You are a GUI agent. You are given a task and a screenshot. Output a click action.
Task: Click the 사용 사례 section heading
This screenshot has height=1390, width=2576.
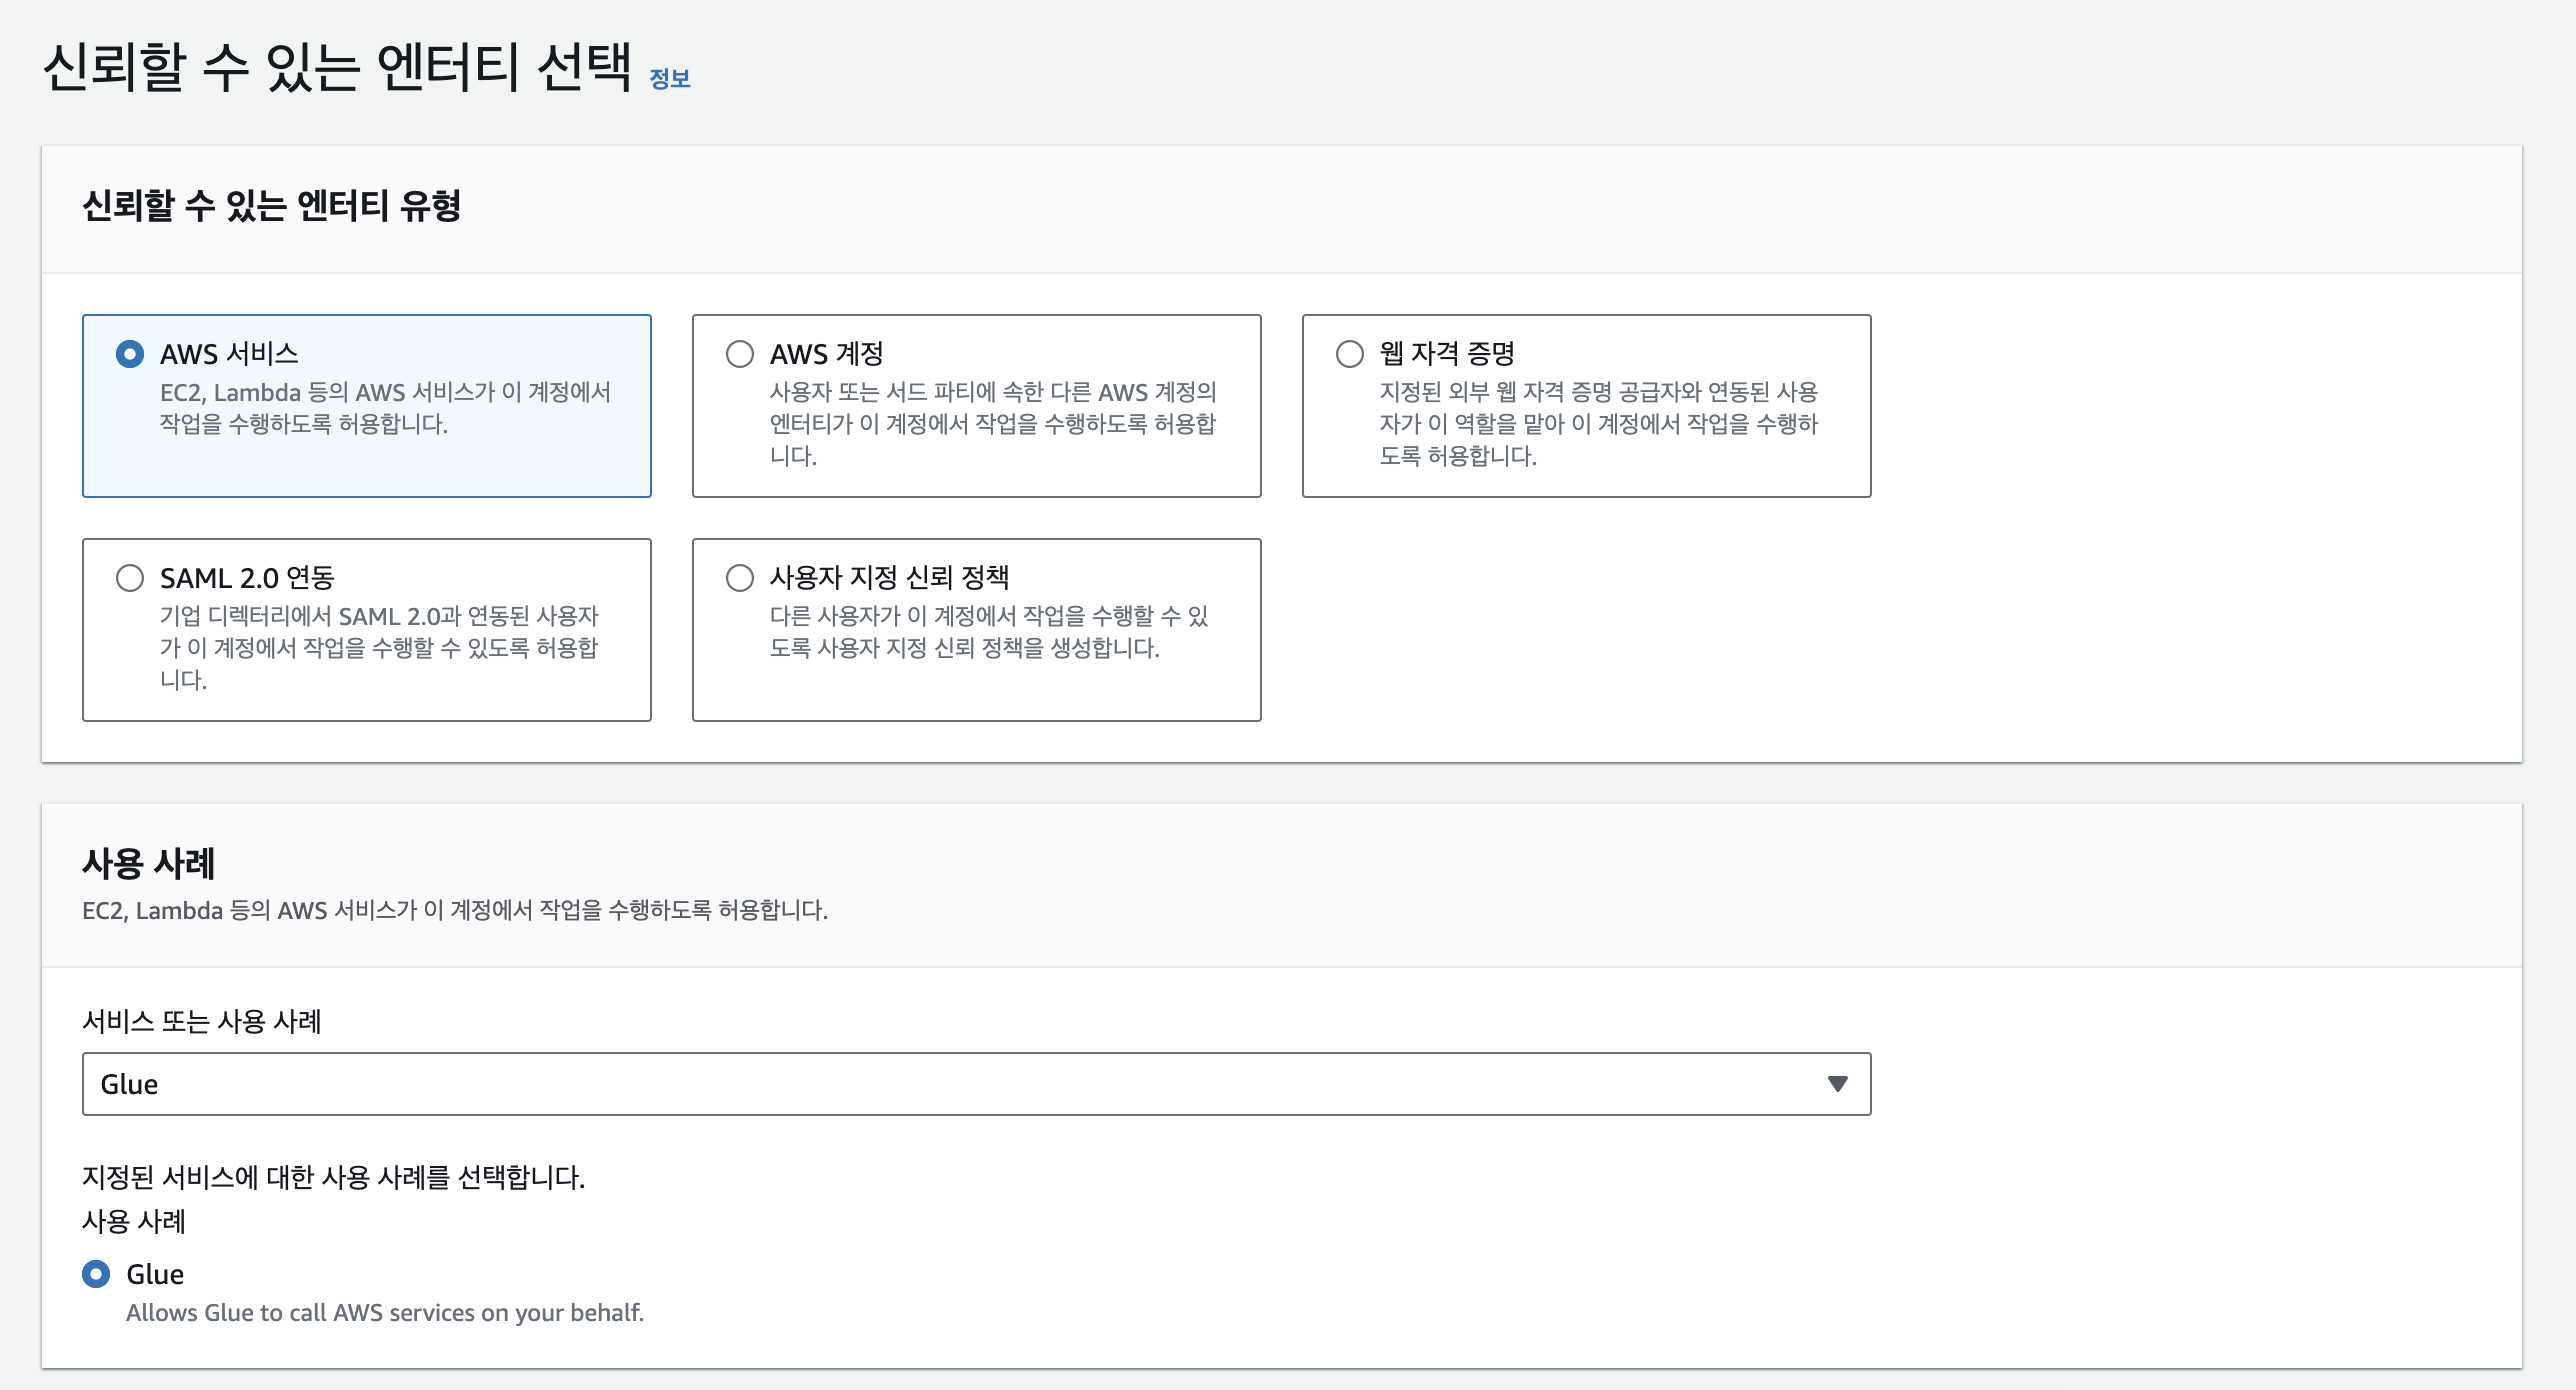tap(148, 863)
